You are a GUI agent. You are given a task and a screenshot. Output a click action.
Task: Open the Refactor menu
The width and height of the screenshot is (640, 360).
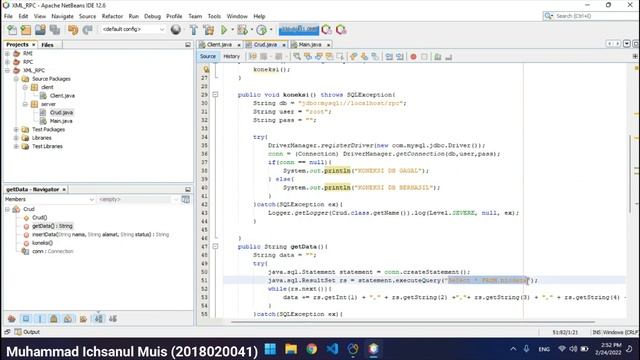click(112, 16)
